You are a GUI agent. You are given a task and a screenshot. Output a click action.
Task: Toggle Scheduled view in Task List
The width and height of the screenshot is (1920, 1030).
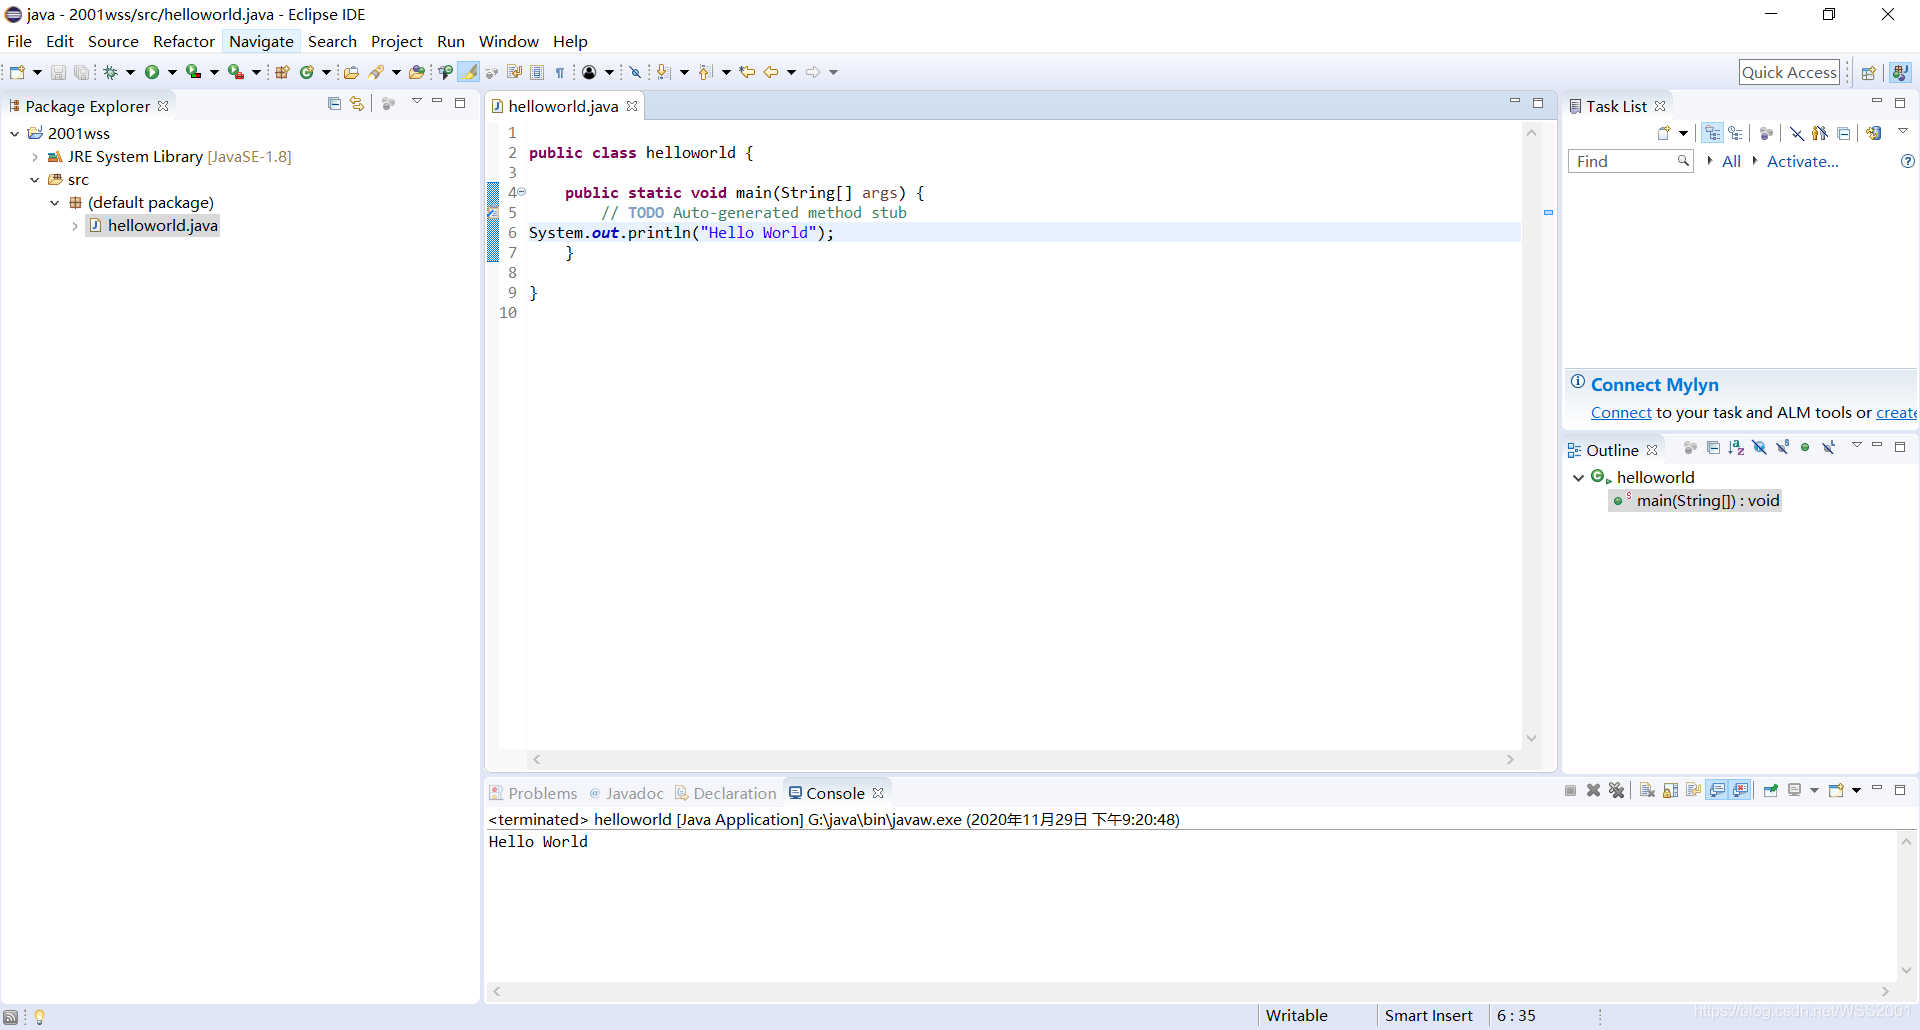pyautogui.click(x=1735, y=133)
